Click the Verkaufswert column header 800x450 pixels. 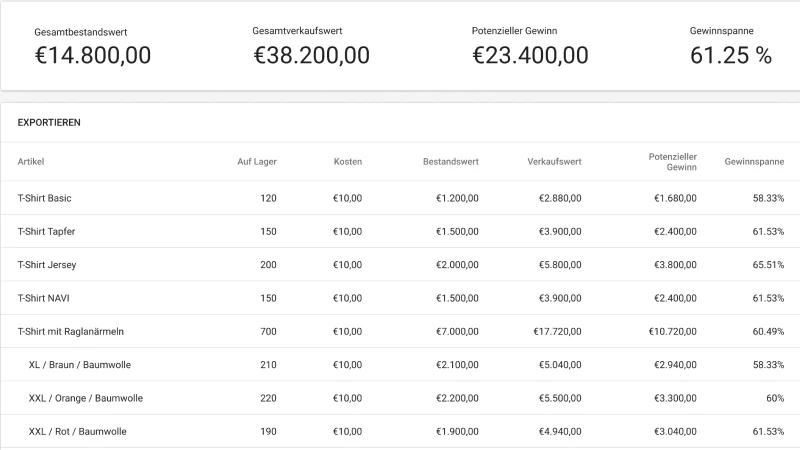(x=554, y=161)
